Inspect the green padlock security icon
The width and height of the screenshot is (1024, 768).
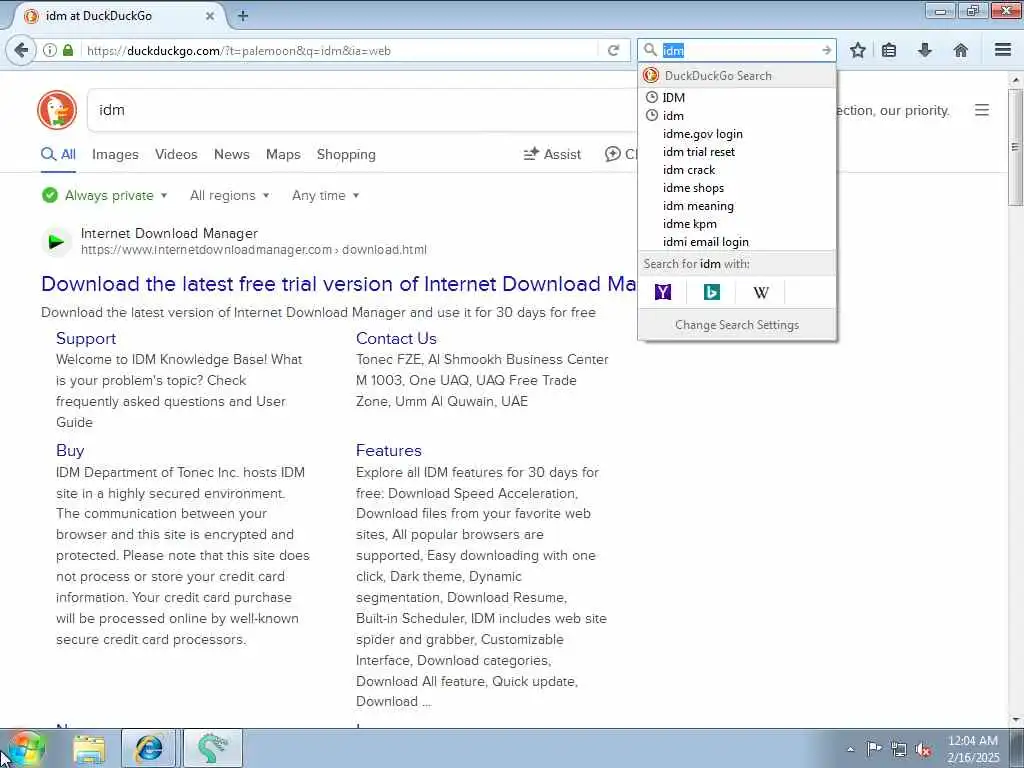[68, 50]
